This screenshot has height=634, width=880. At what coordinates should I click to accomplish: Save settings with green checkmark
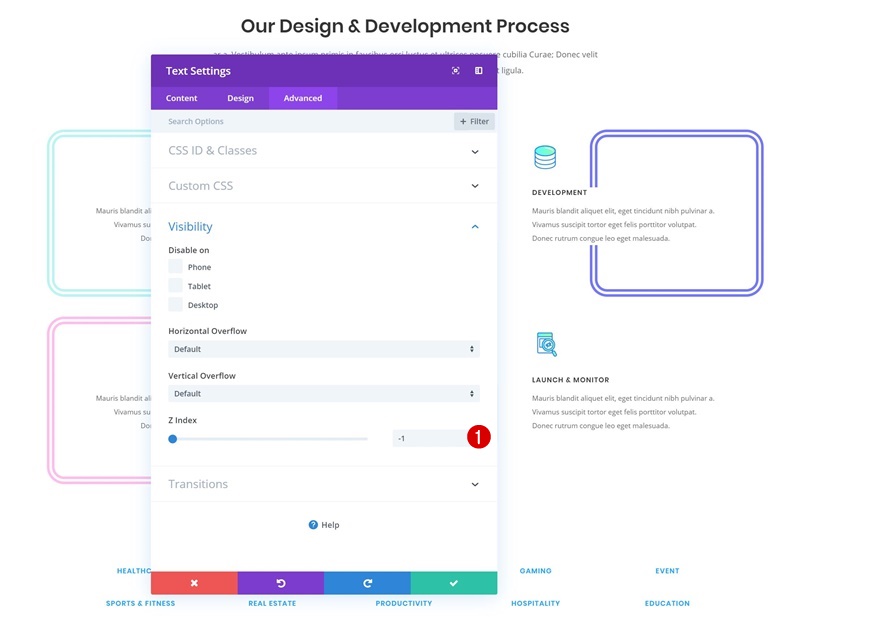[x=453, y=583]
